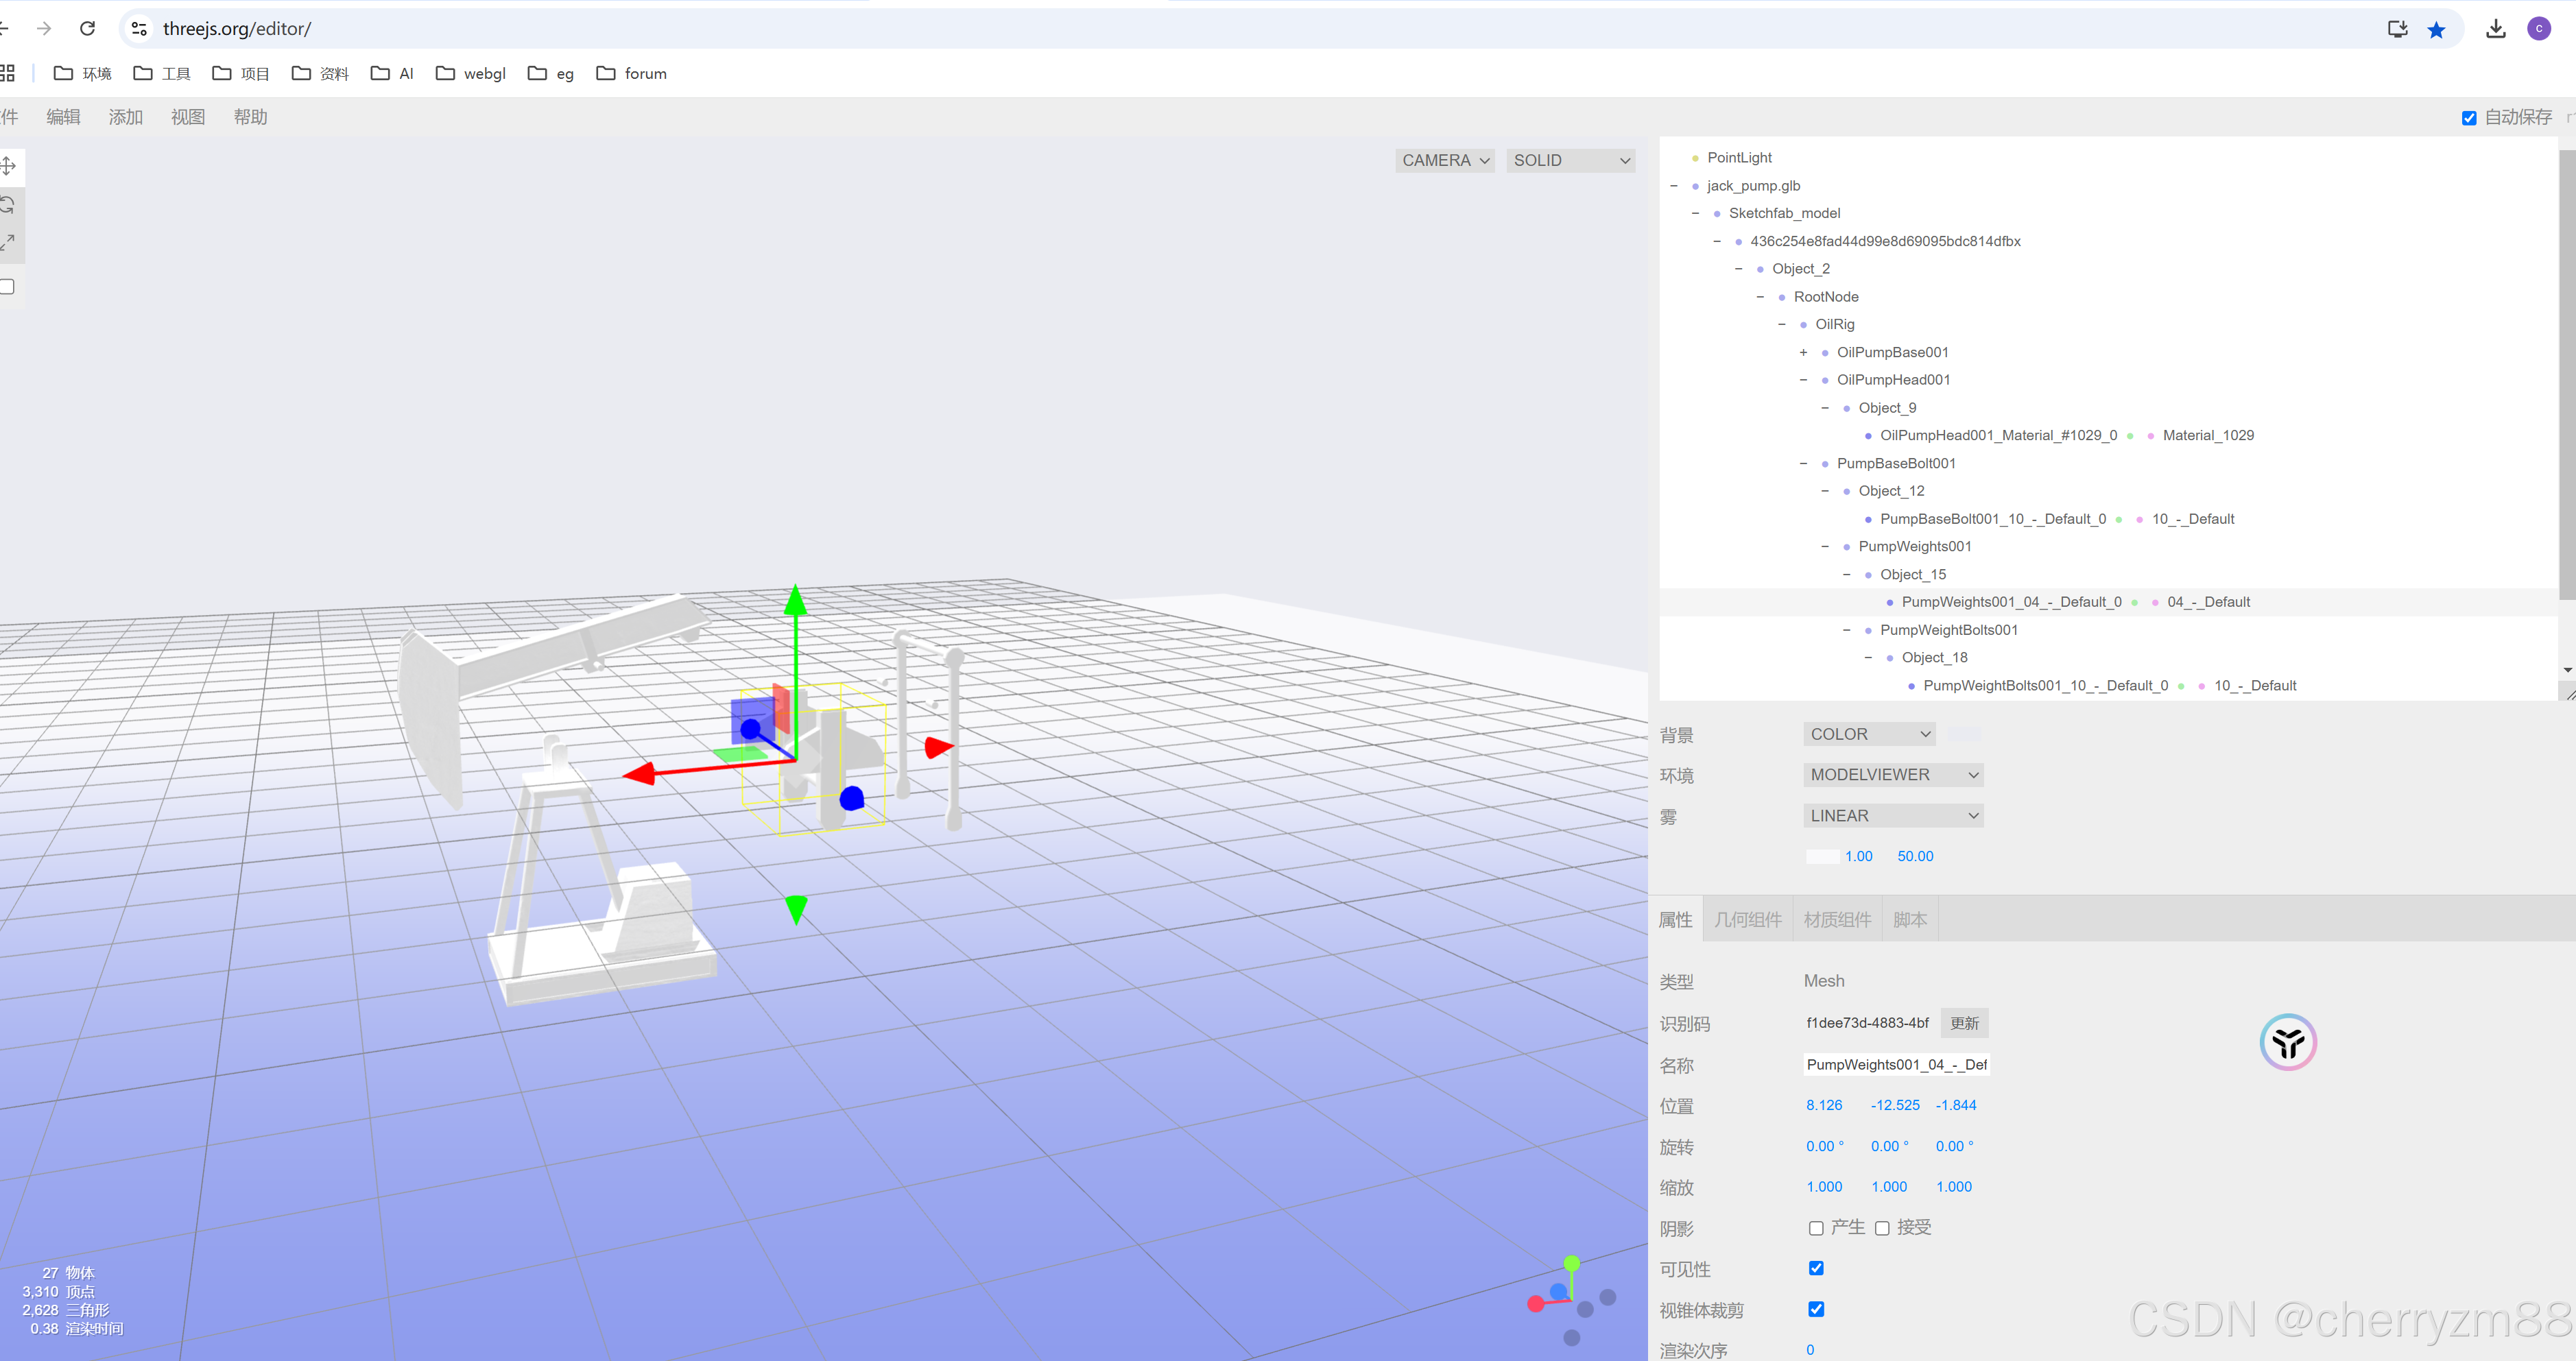The width and height of the screenshot is (2576, 1361).
Task: Expand the OilPumpBase001 tree node
Action: [1803, 352]
